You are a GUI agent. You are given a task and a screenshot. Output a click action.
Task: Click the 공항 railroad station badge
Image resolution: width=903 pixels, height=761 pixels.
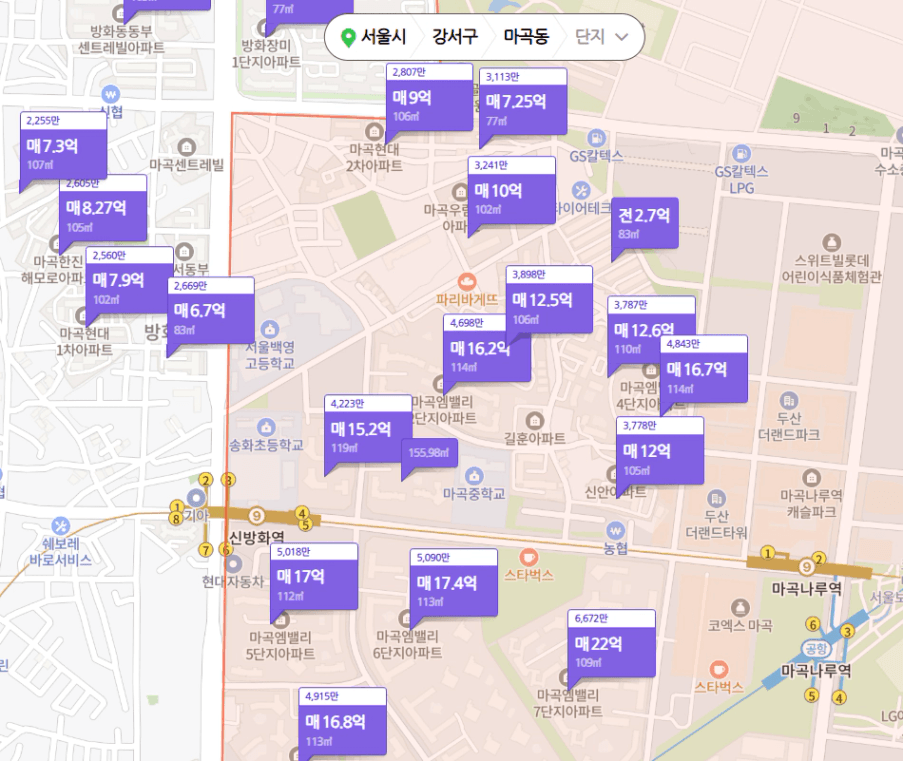pyautogui.click(x=815, y=649)
